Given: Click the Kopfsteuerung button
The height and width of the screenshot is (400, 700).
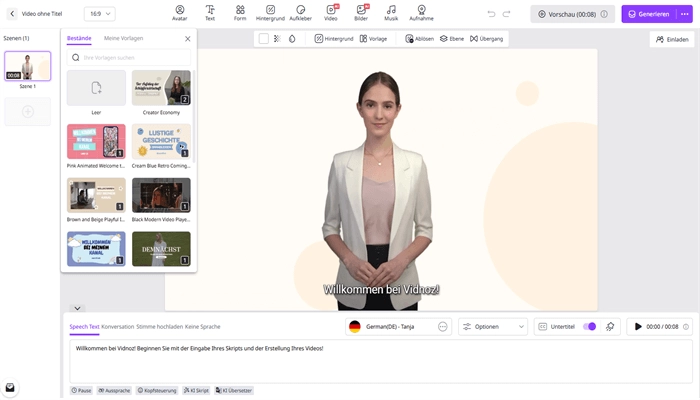Looking at the screenshot, I should [x=157, y=391].
